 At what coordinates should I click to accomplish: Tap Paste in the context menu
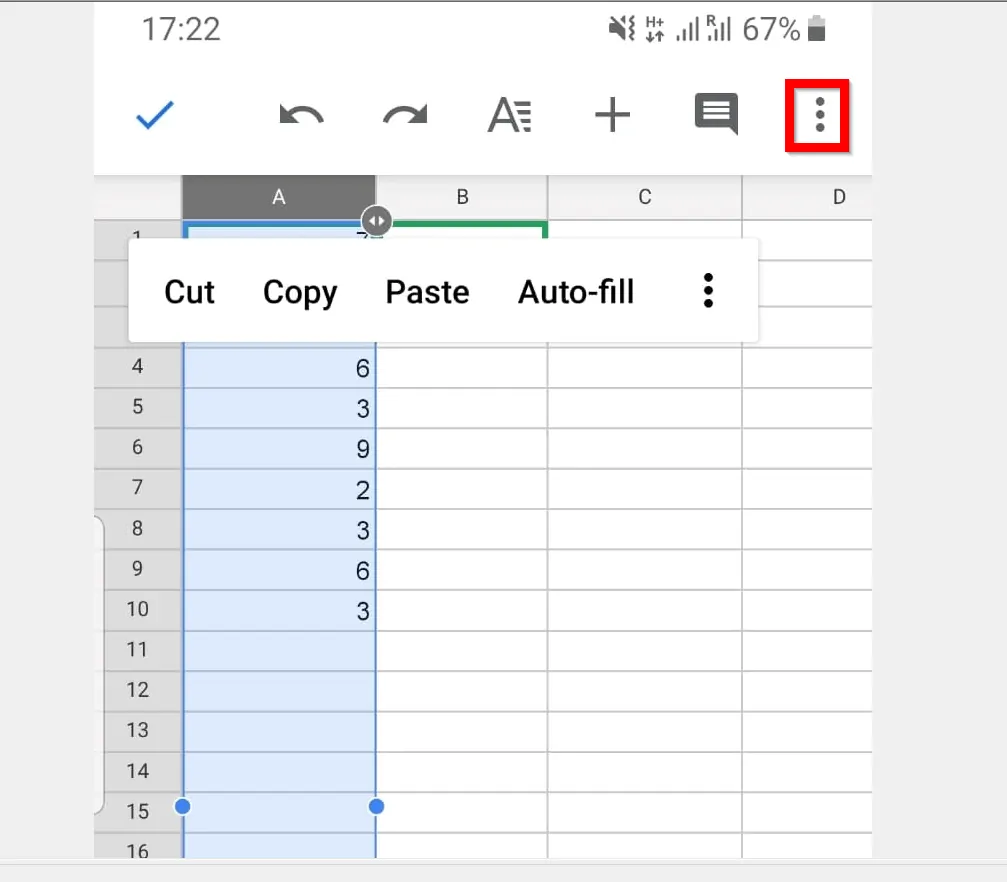[x=427, y=292]
